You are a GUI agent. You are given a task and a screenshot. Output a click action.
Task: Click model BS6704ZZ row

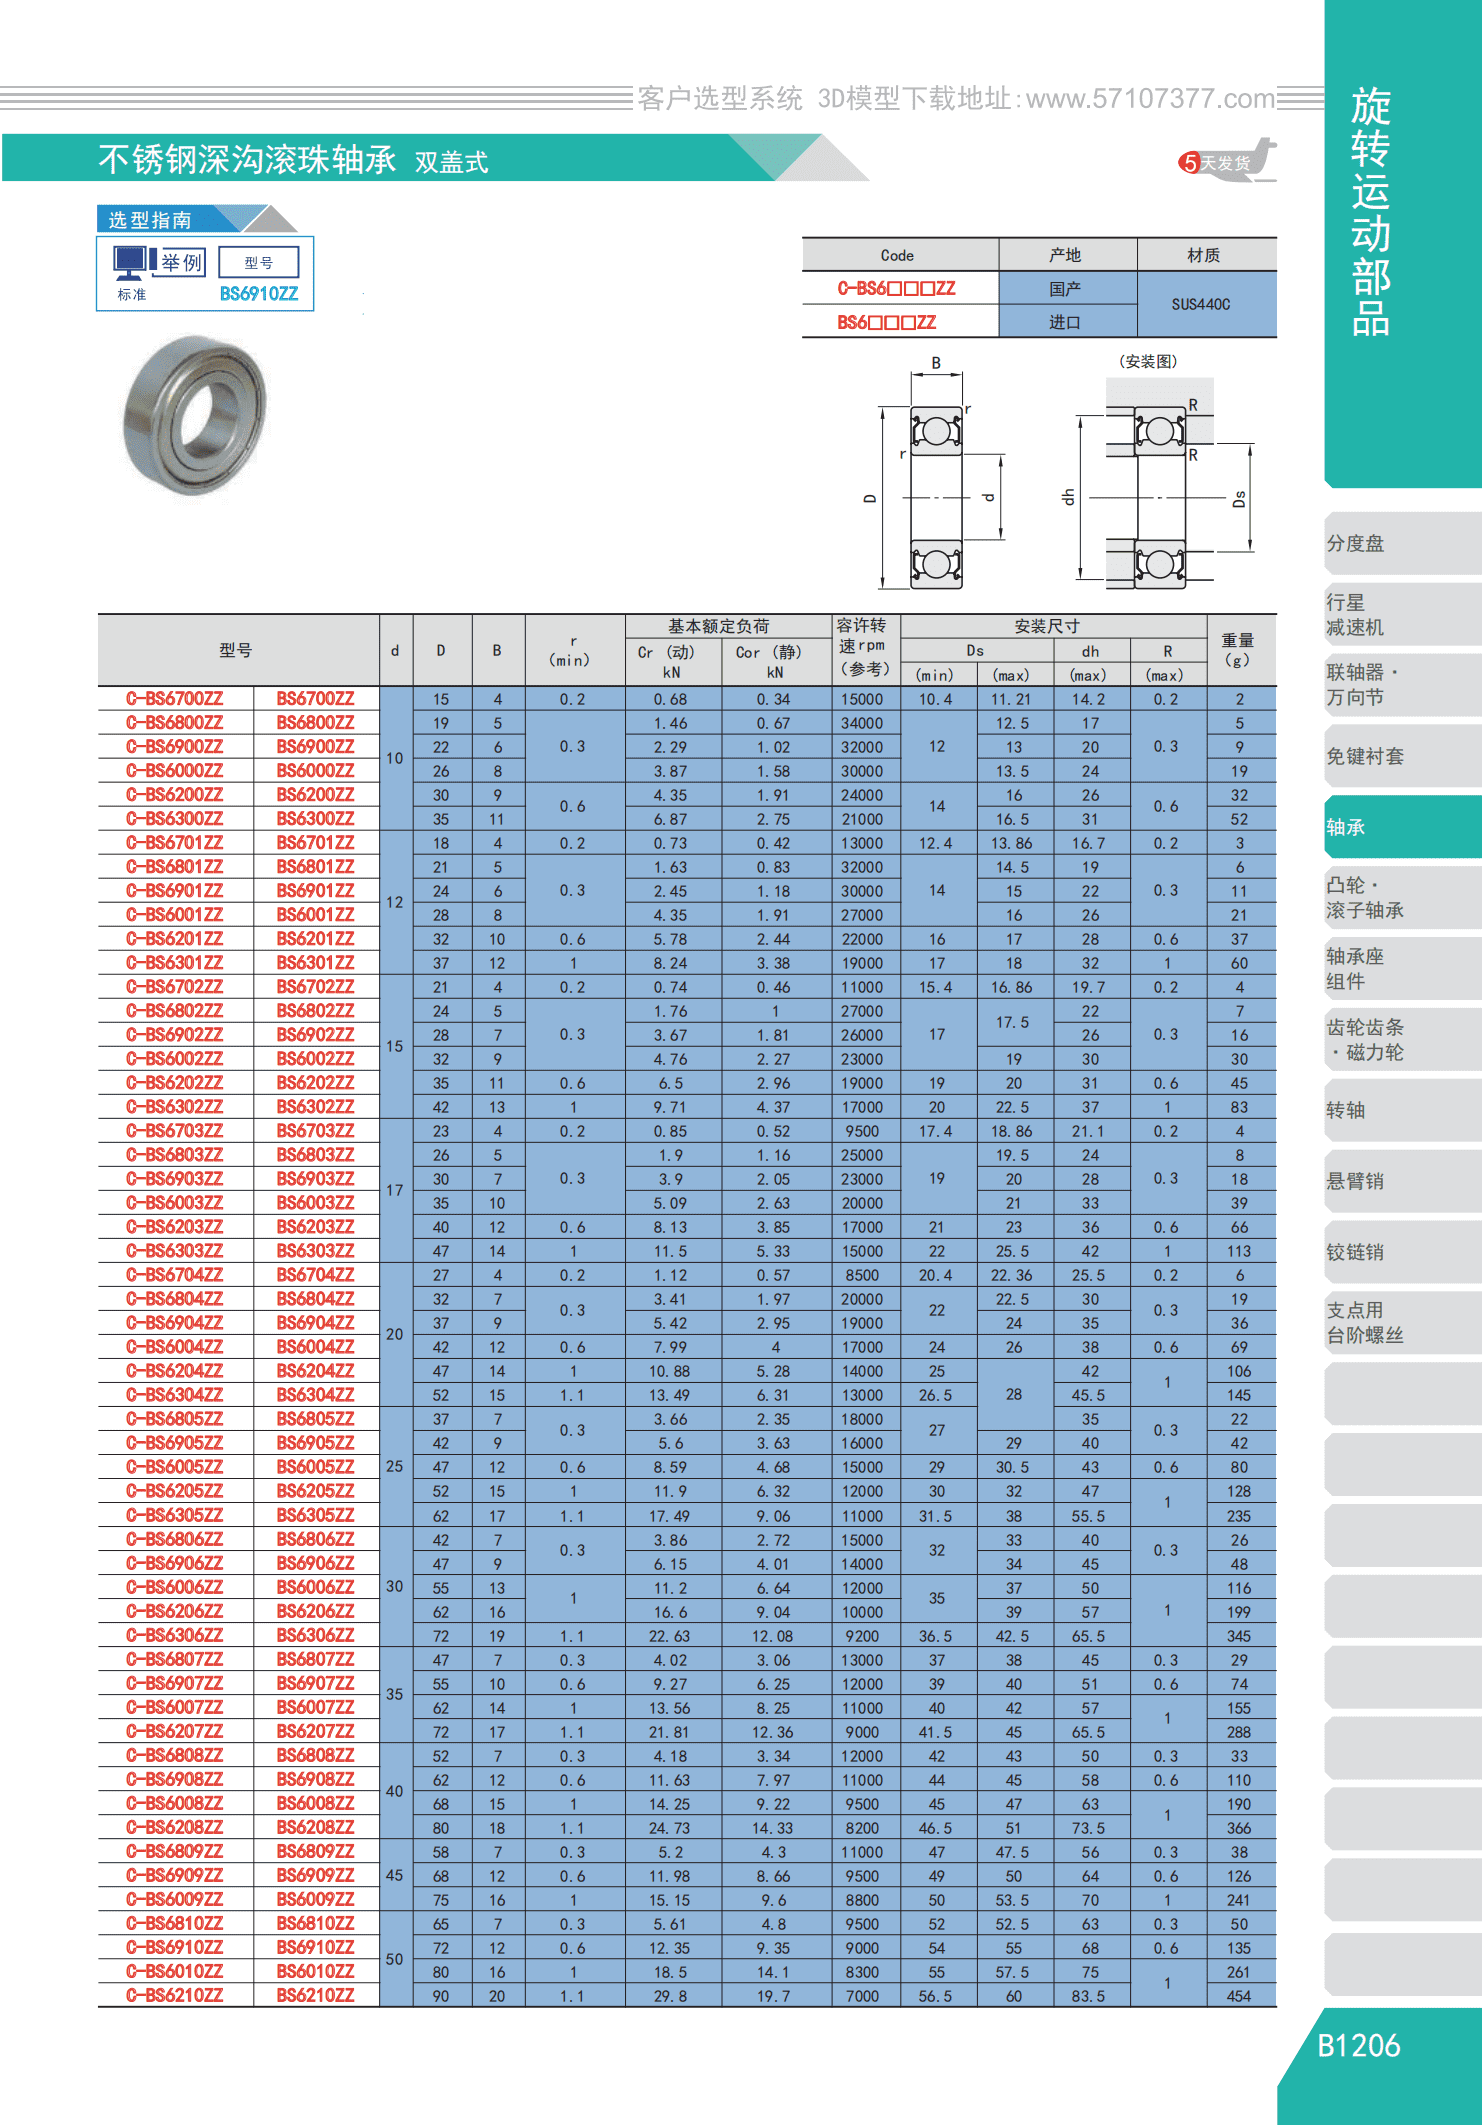click(x=316, y=1275)
